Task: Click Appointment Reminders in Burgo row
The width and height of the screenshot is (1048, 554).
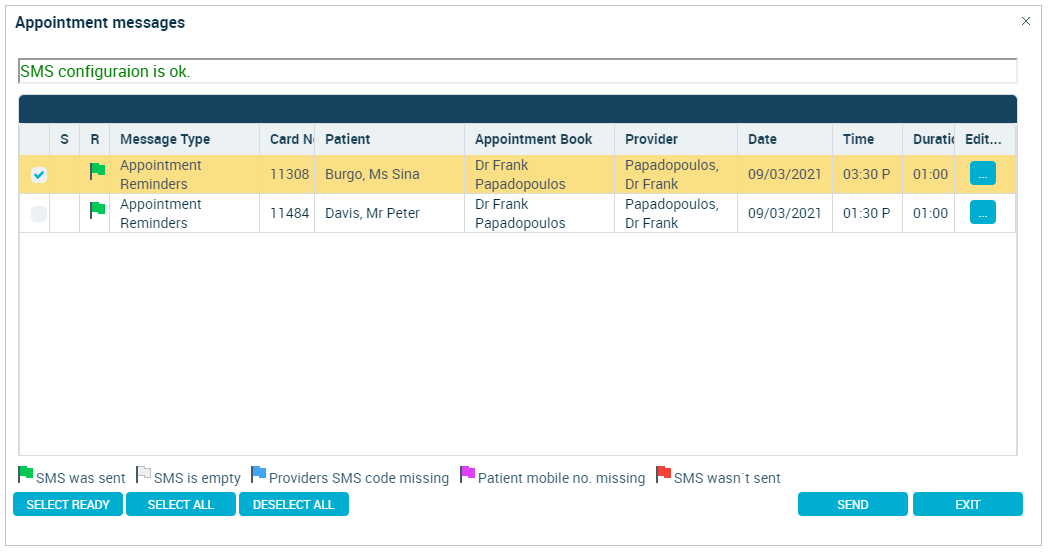Action: point(184,174)
